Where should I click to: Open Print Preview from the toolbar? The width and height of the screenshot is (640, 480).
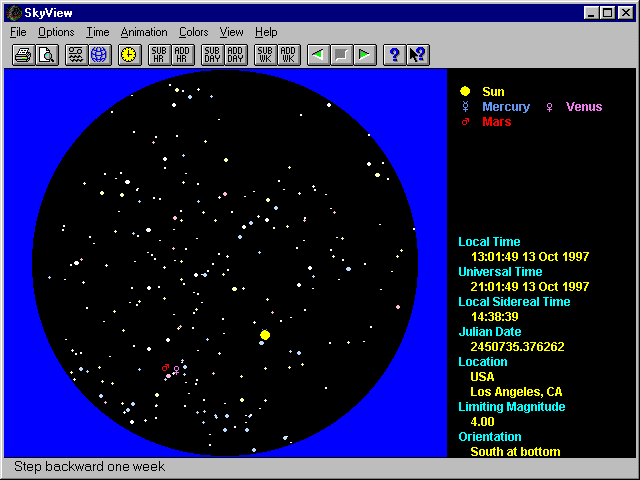[46, 55]
